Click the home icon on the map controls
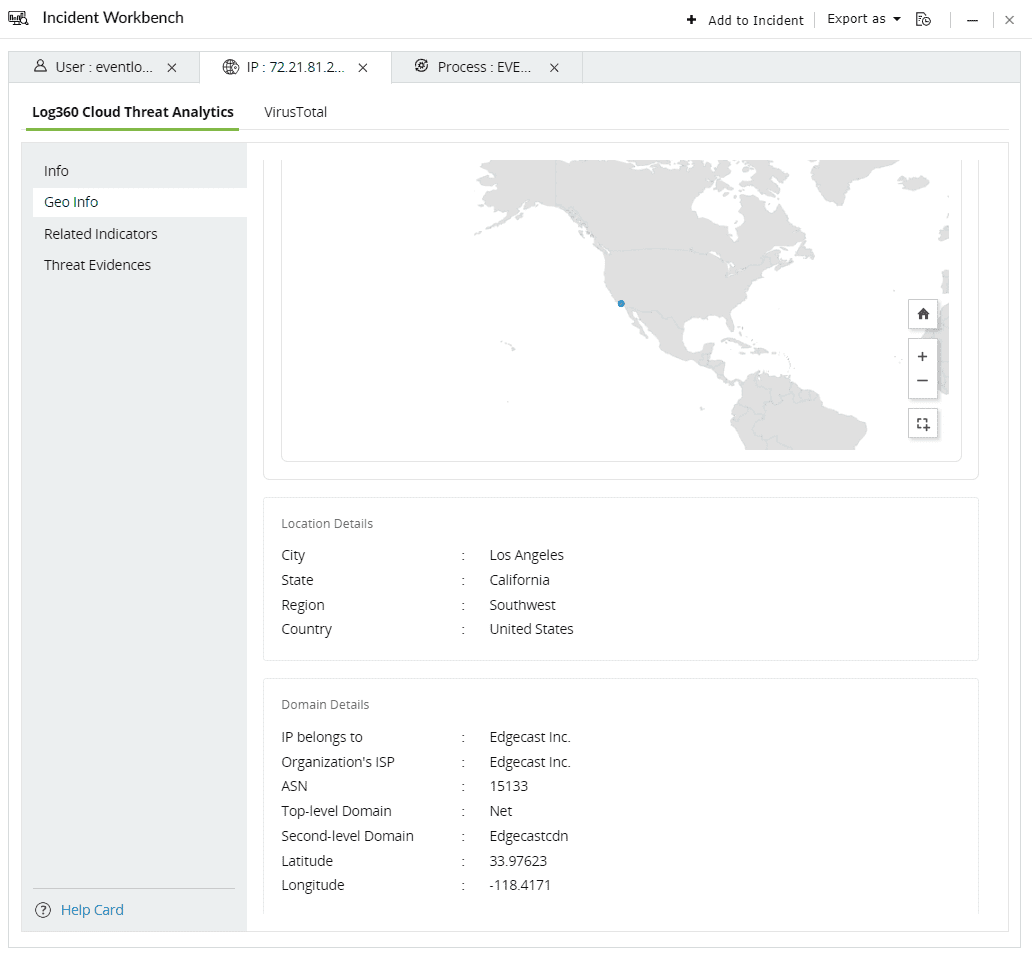This screenshot has width=1032, height=976. point(922,313)
